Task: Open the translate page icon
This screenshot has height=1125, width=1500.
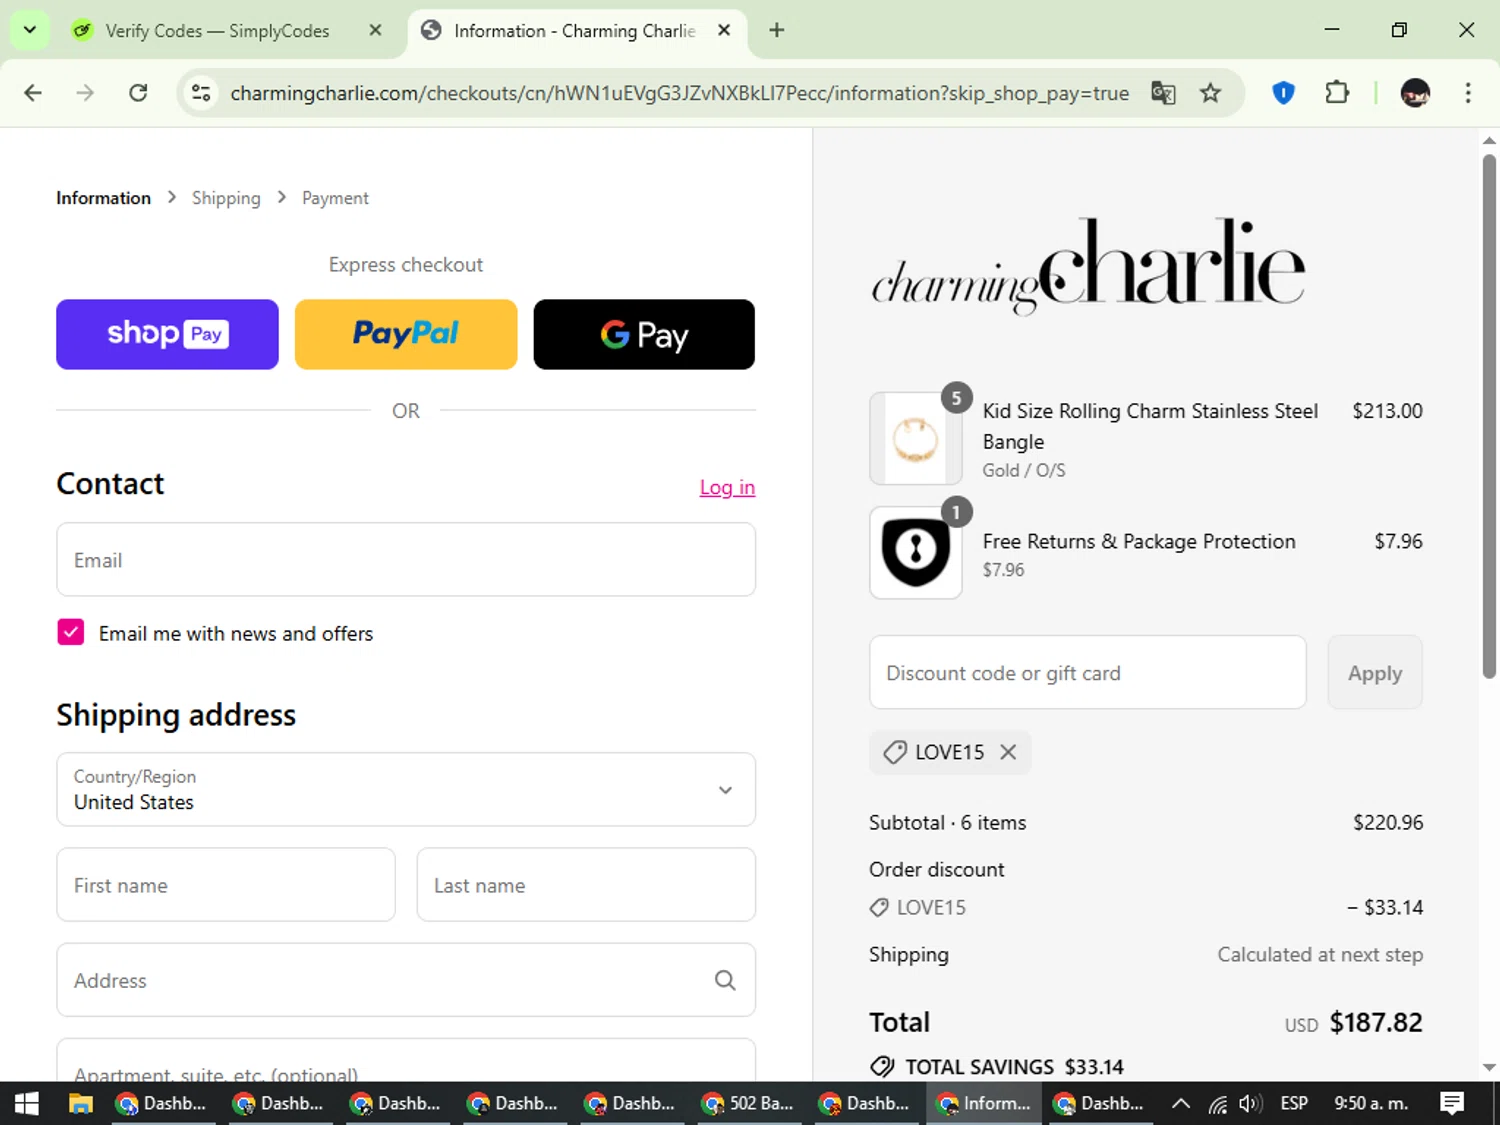Action: pyautogui.click(x=1163, y=93)
